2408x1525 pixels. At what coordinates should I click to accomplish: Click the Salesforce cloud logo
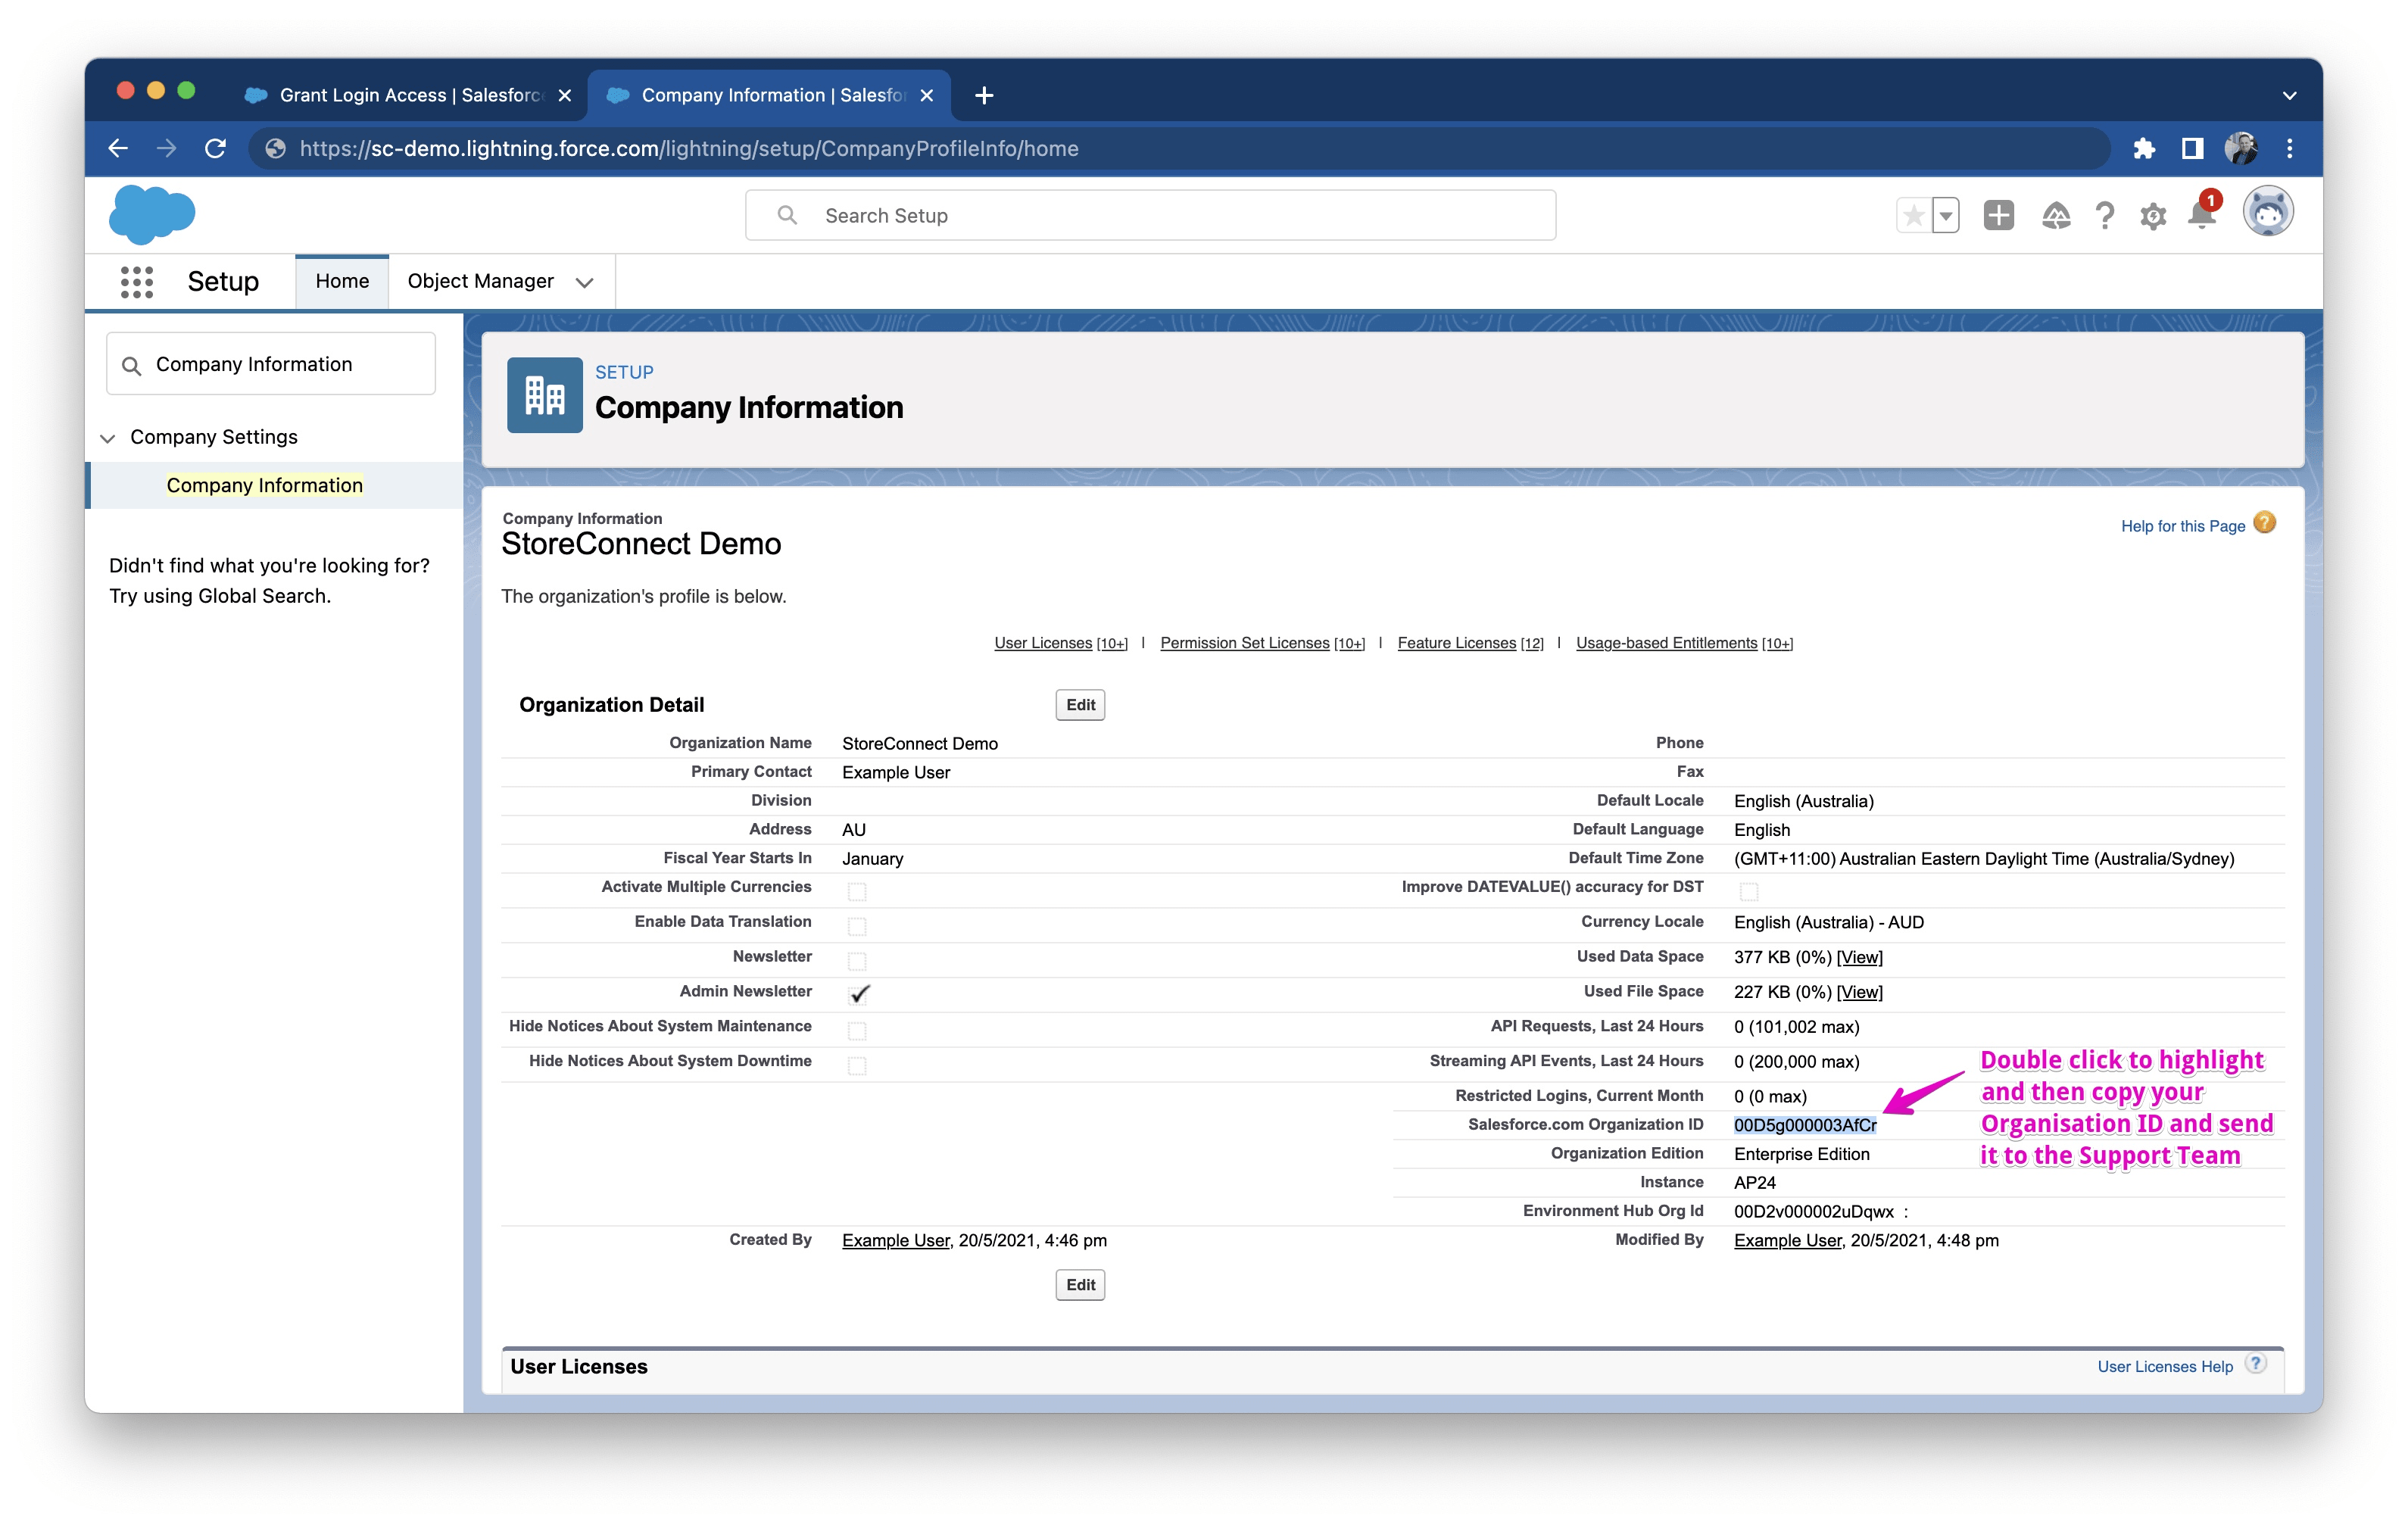152,213
